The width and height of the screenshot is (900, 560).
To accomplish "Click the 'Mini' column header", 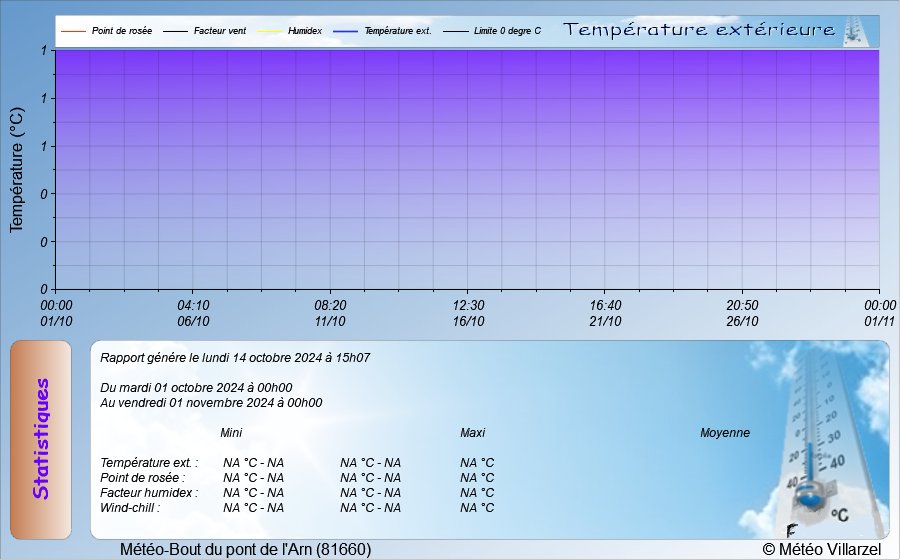I will [x=231, y=433].
